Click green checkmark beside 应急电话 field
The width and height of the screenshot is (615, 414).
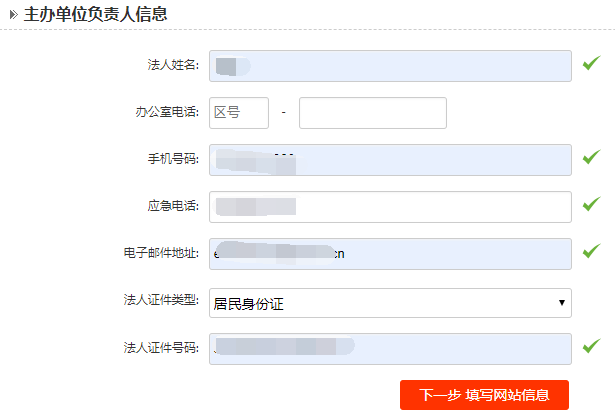coord(591,204)
